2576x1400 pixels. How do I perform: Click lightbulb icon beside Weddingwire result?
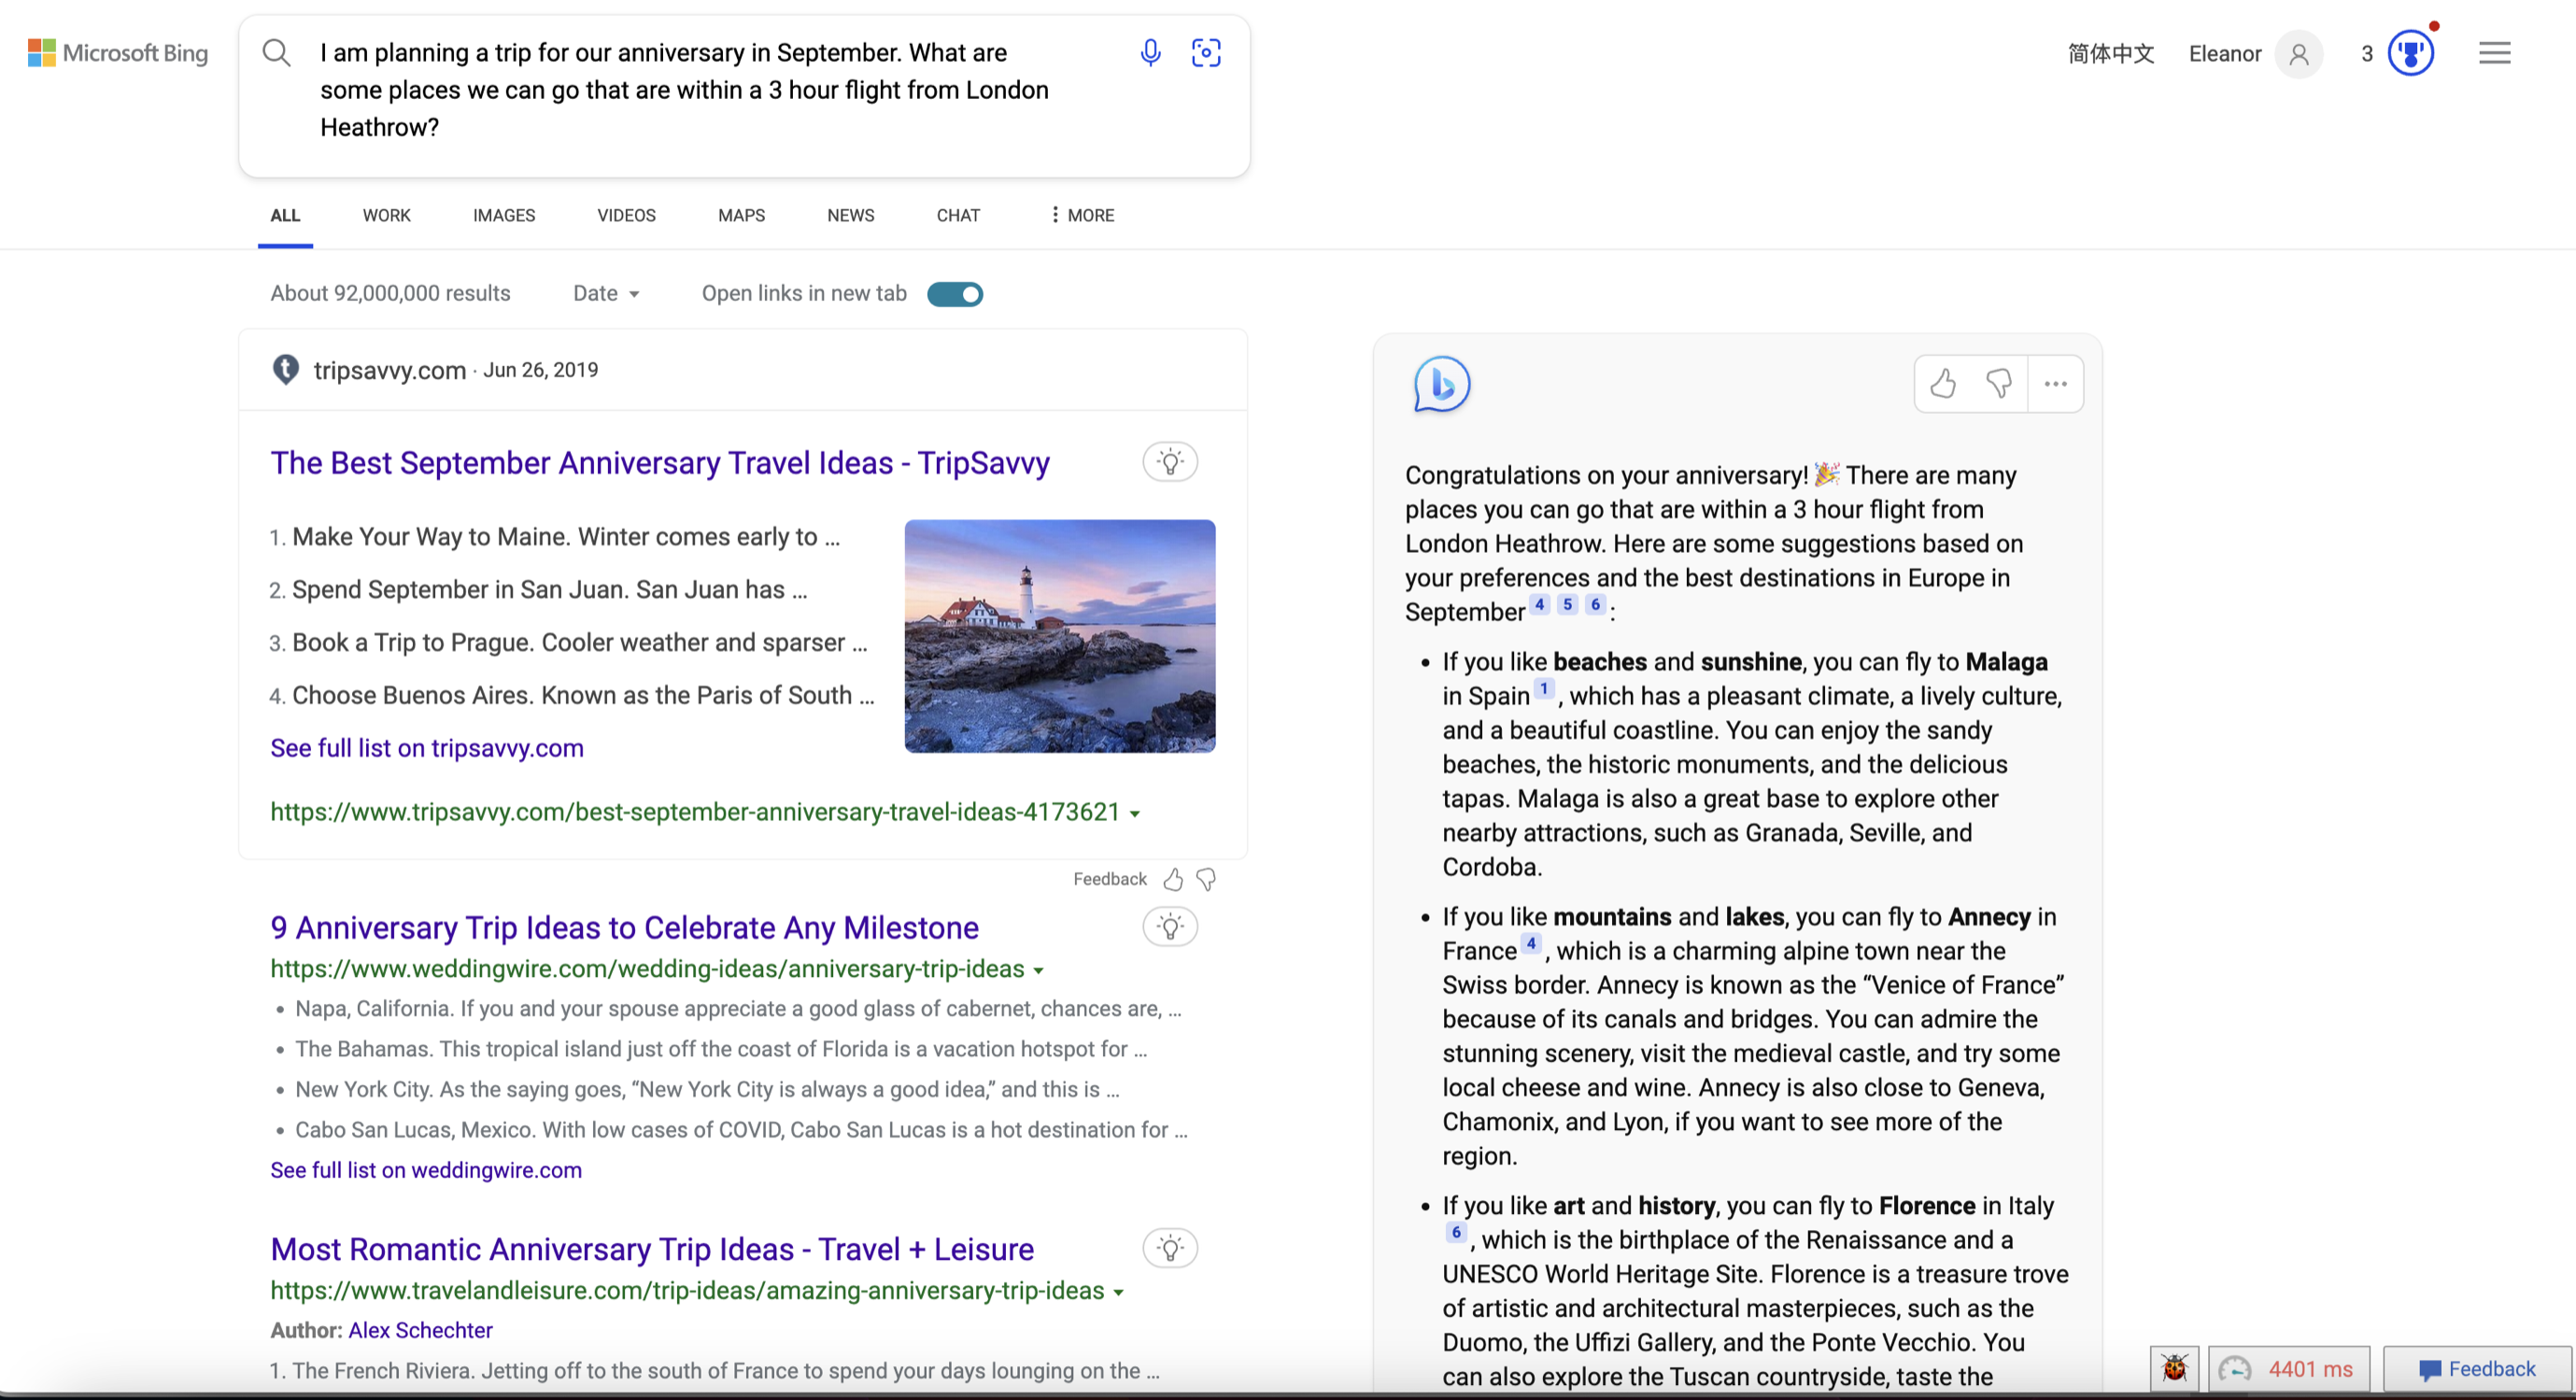pos(1170,927)
